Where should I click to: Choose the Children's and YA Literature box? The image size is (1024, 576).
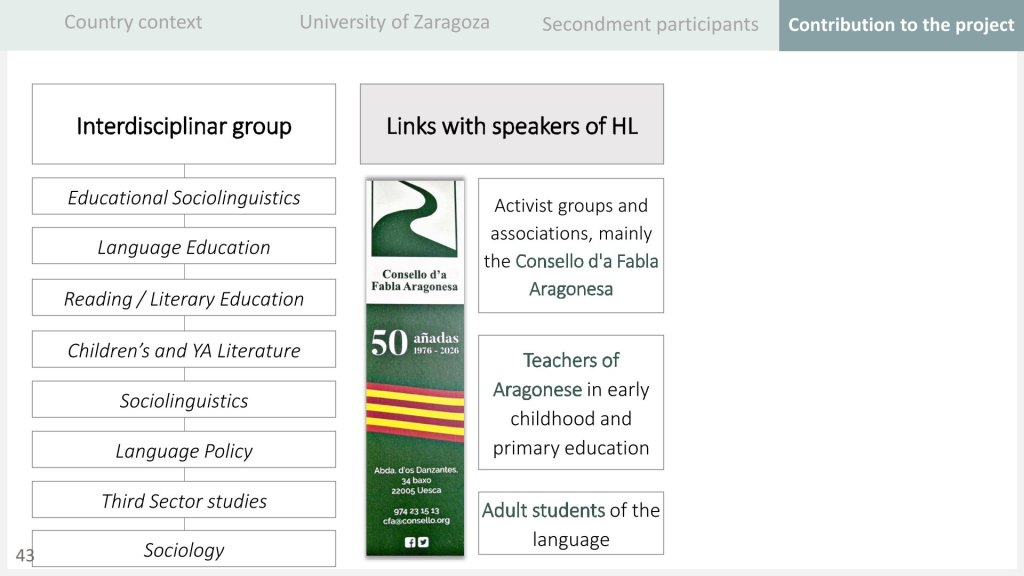pyautogui.click(x=184, y=350)
